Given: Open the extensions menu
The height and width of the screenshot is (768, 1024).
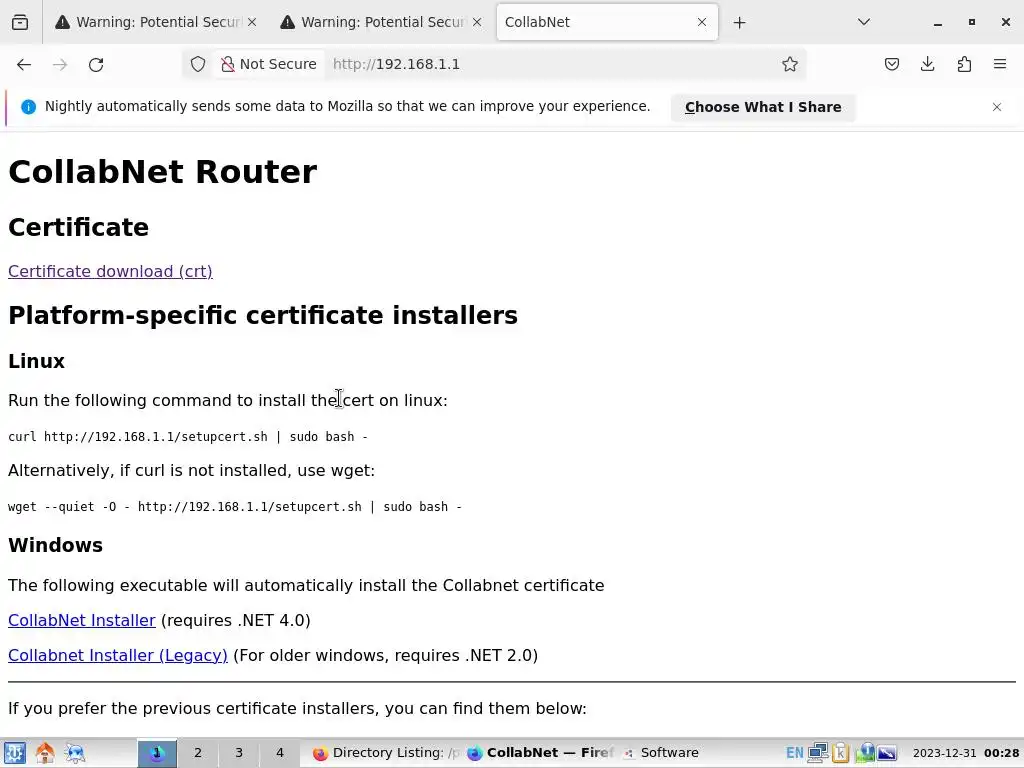Looking at the screenshot, I should [964, 64].
